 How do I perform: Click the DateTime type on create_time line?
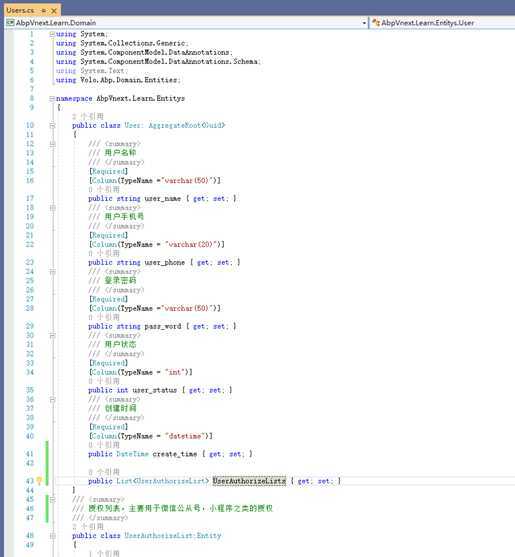coord(132,454)
